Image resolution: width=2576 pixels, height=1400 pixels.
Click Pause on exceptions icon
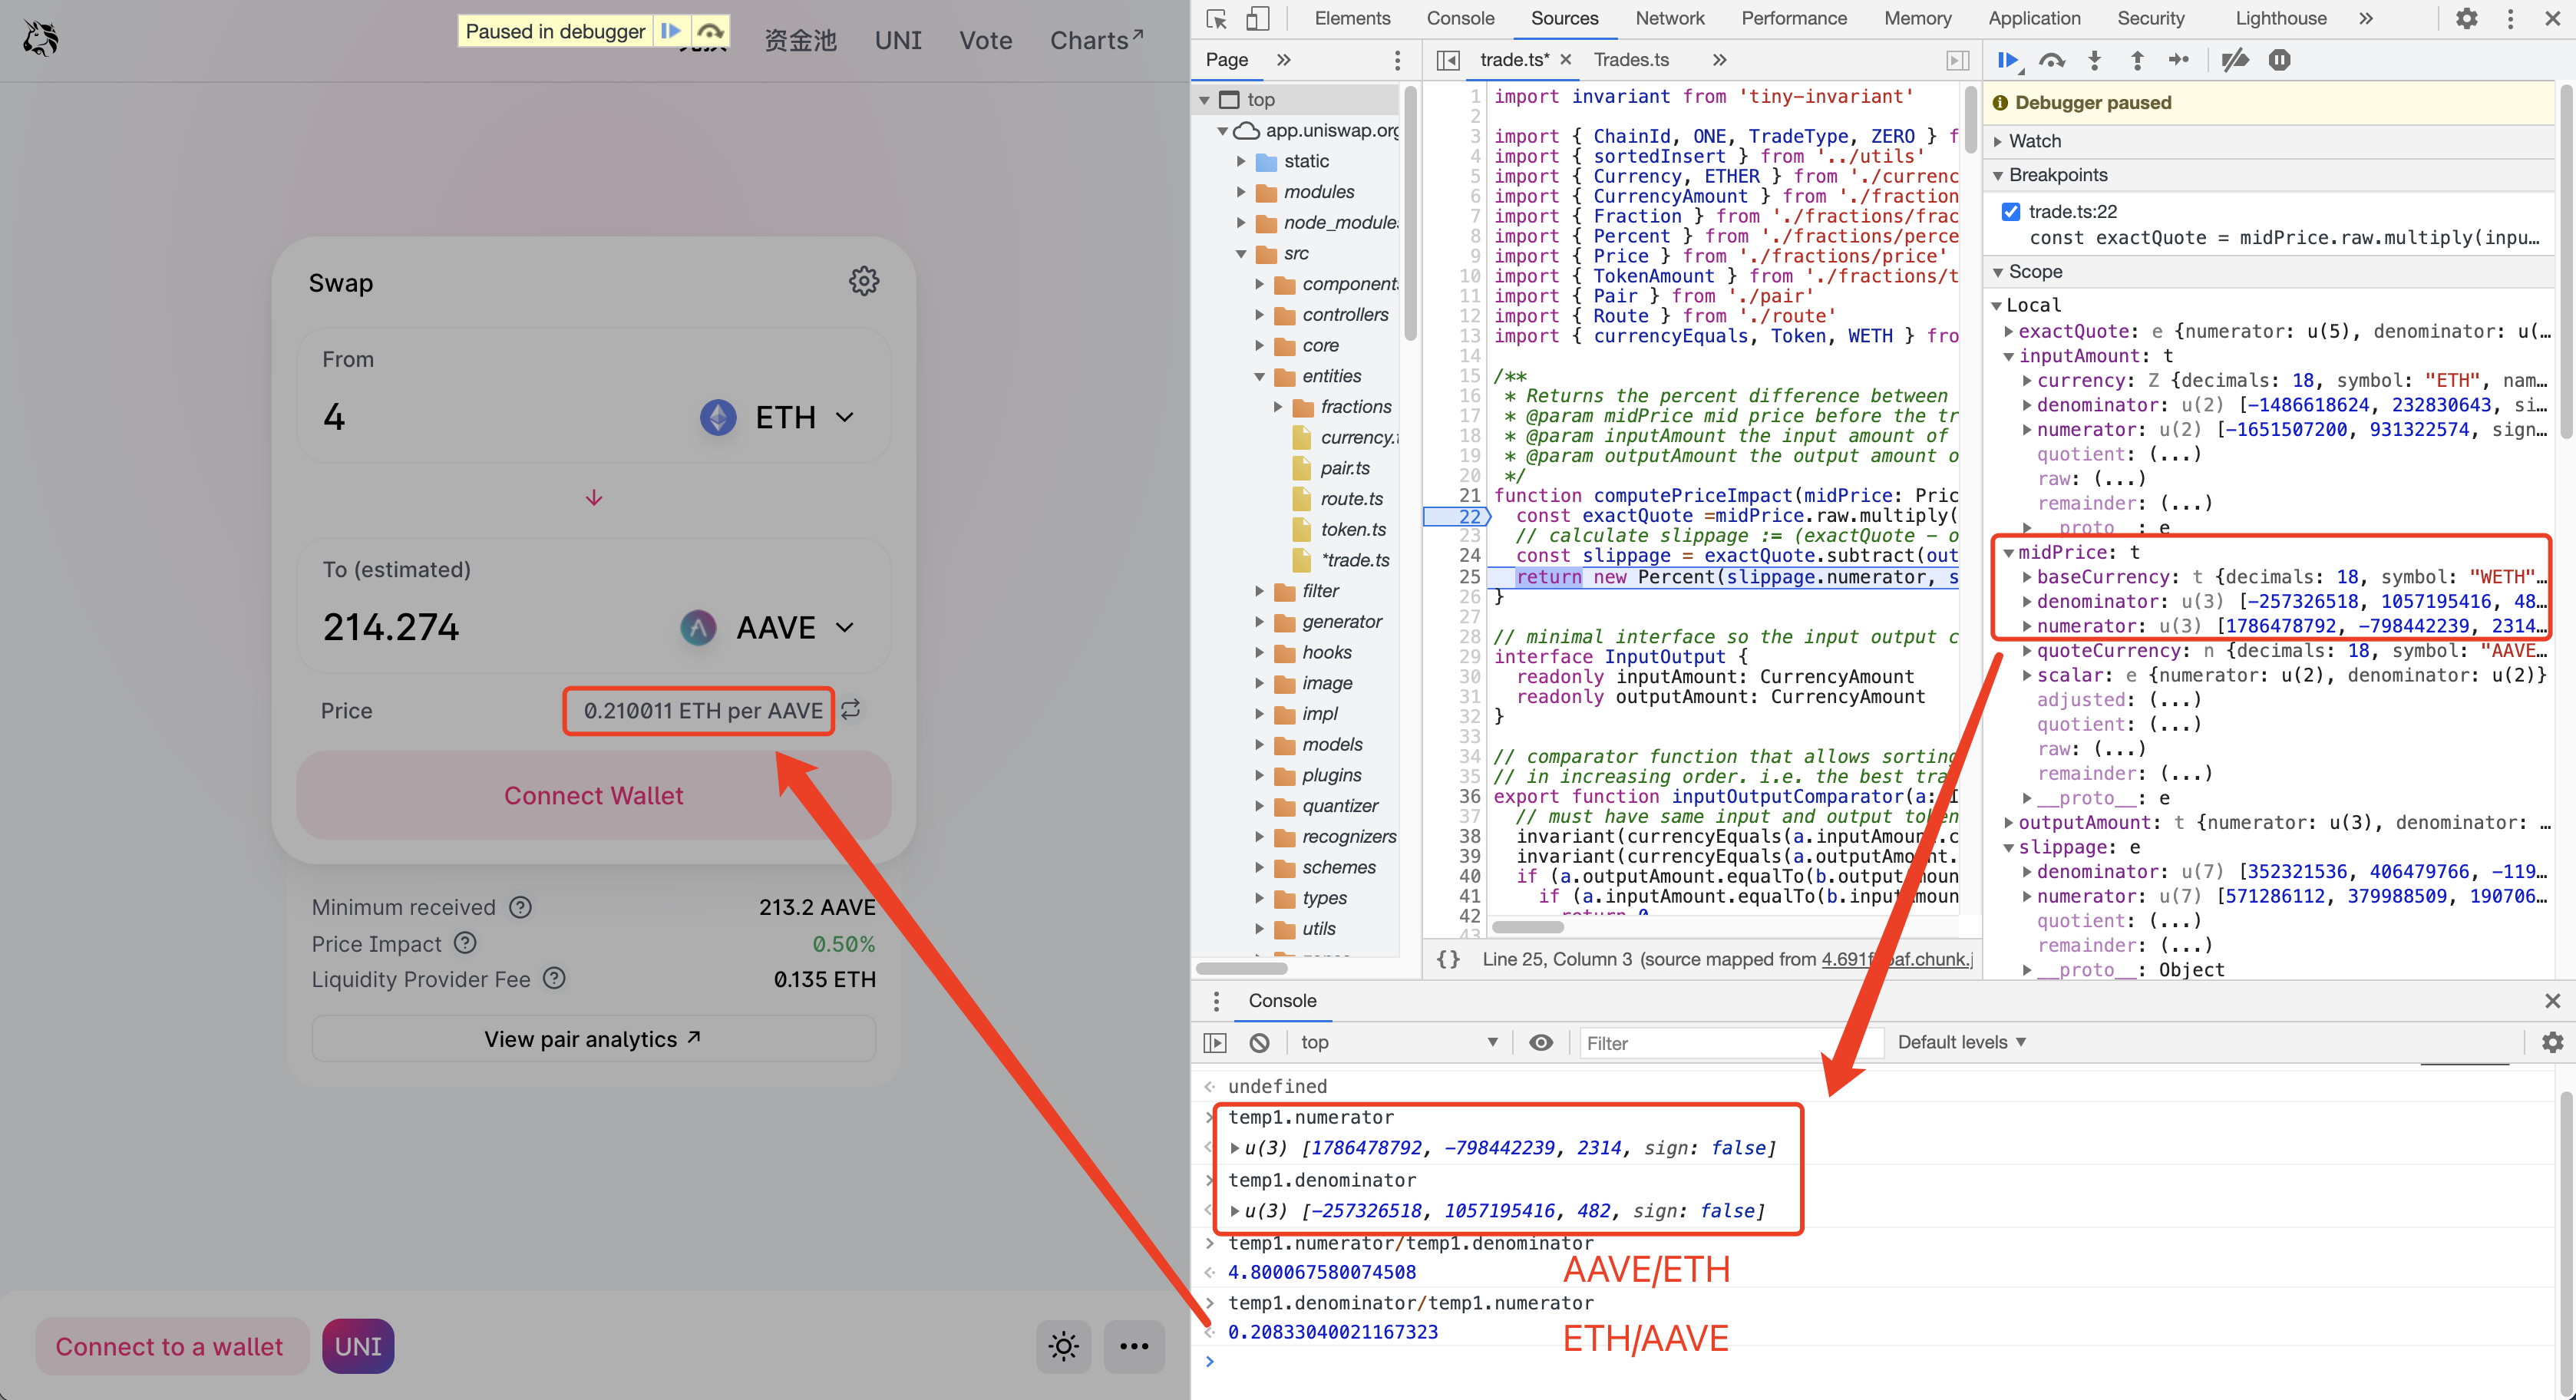(x=2279, y=60)
